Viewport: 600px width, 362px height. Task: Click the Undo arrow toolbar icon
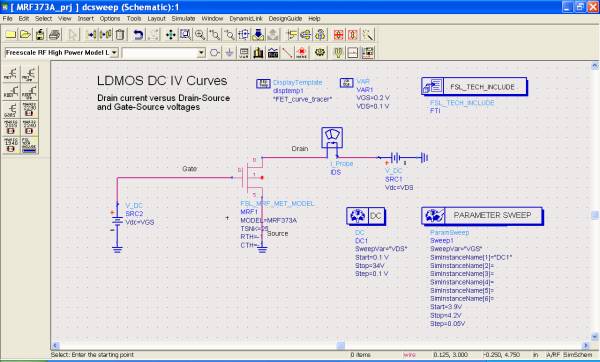tap(138, 35)
